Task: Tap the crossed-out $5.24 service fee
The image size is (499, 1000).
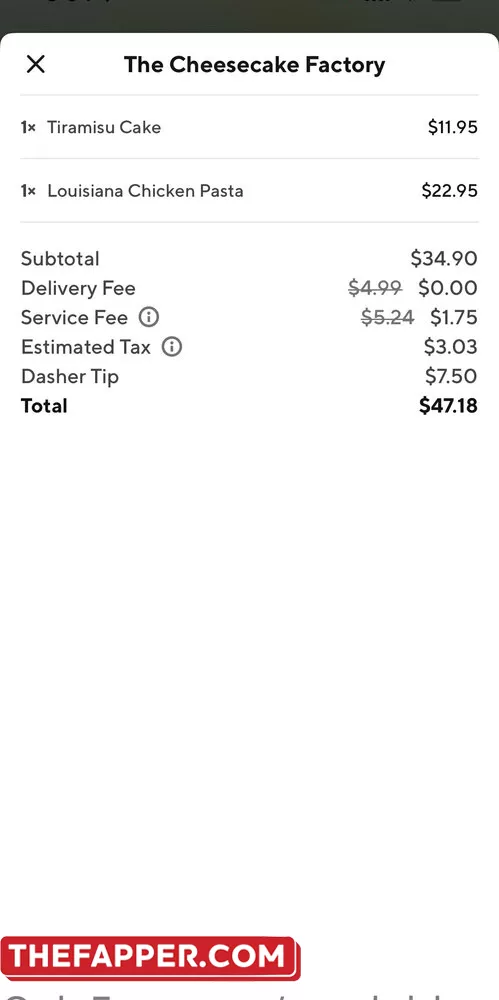Action: pos(387,317)
